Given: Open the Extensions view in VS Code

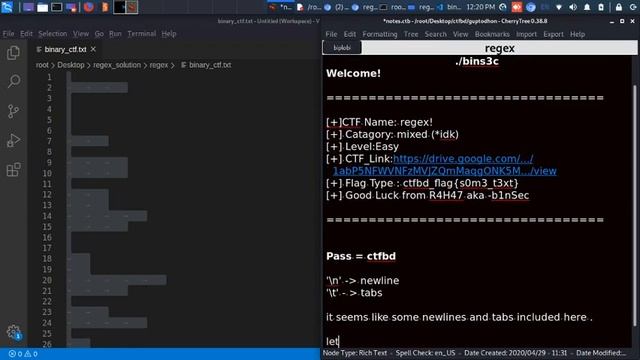Looking at the screenshot, I should click(x=13, y=169).
